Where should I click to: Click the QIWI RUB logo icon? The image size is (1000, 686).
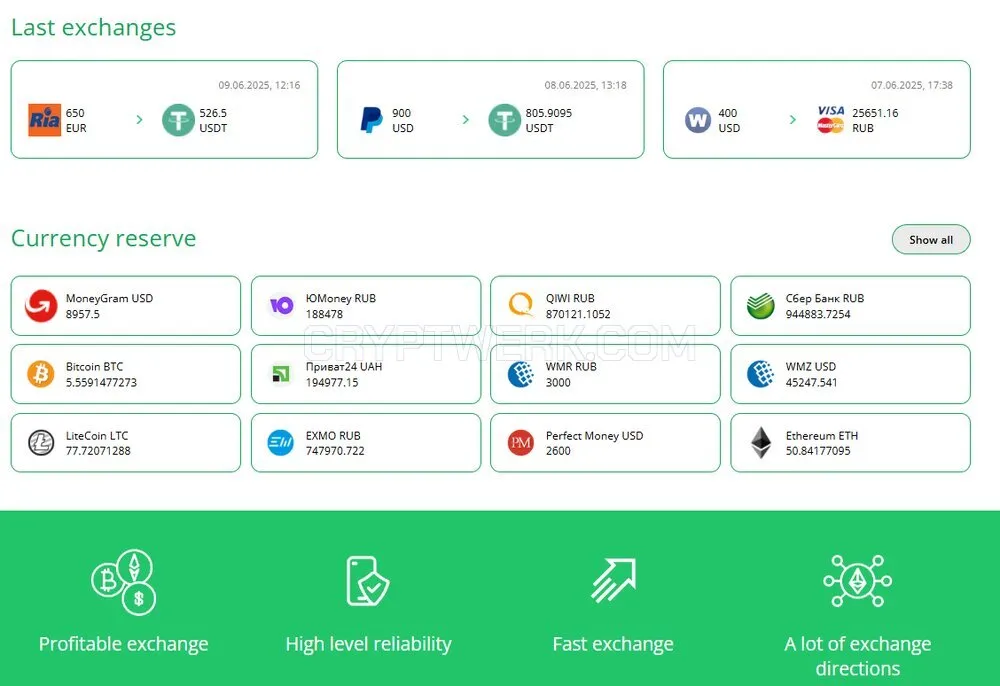tap(521, 305)
